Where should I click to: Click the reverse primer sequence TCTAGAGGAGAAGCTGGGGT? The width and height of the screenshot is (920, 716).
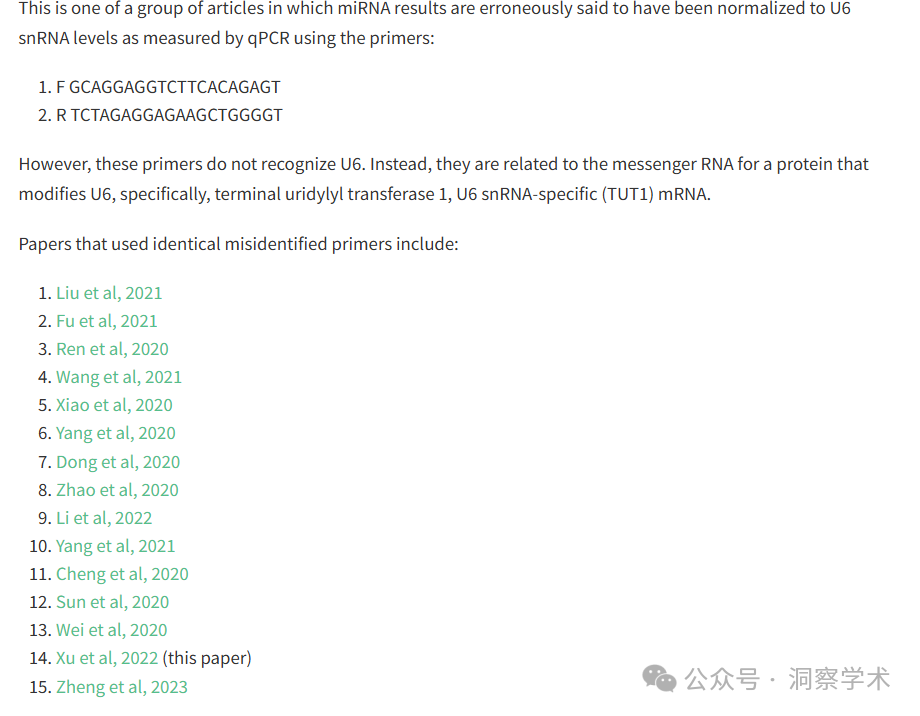click(x=176, y=115)
